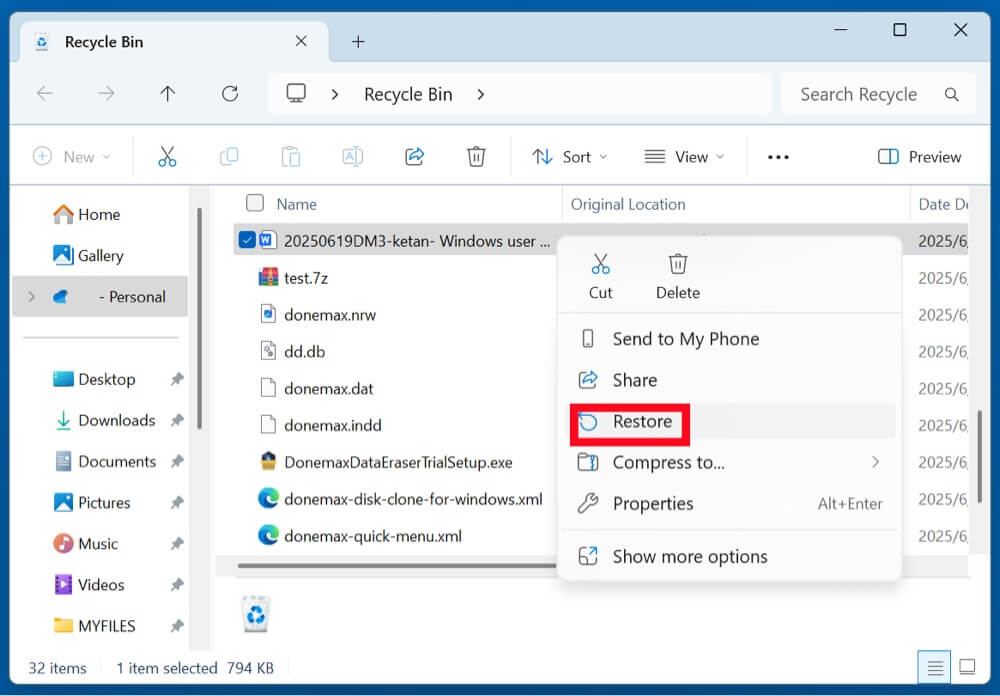Open the View dropdown menu
Screen dimensions: 1000x696
coord(684,157)
